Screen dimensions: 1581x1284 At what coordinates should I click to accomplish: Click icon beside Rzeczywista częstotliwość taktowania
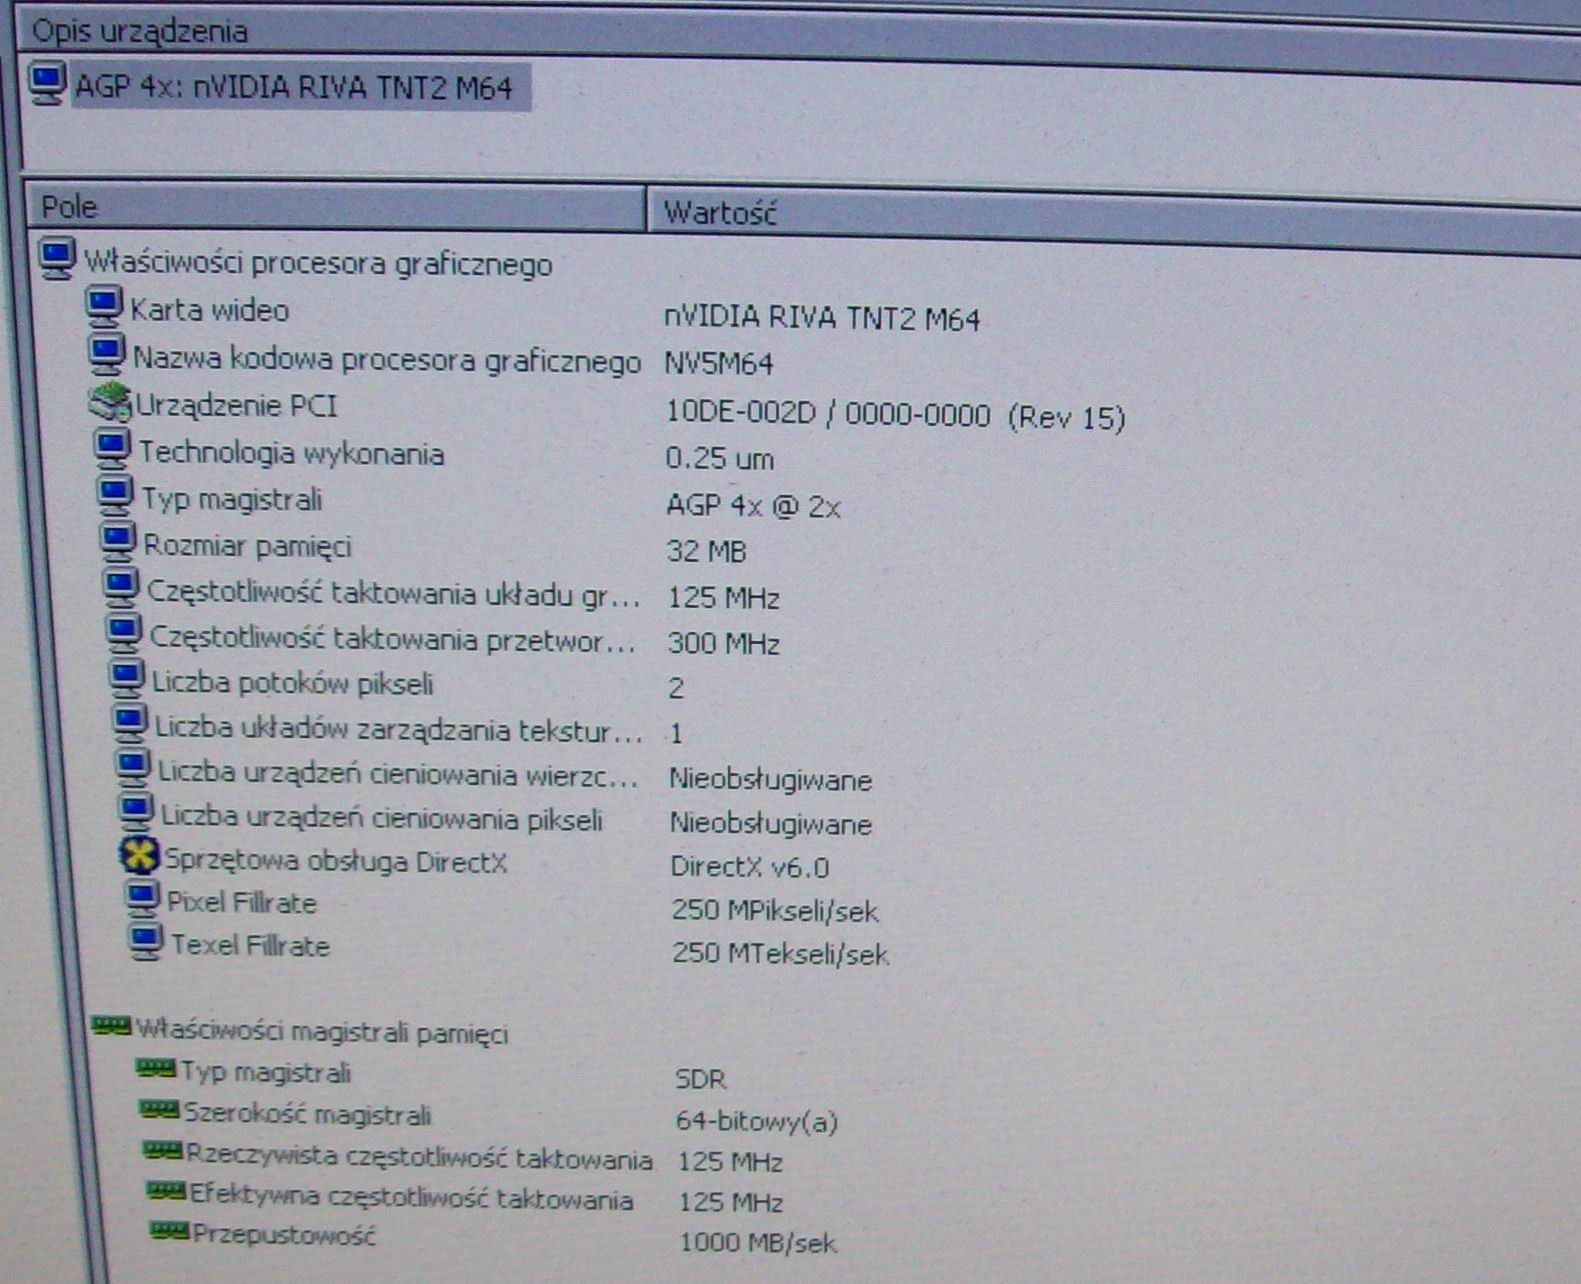(163, 1150)
